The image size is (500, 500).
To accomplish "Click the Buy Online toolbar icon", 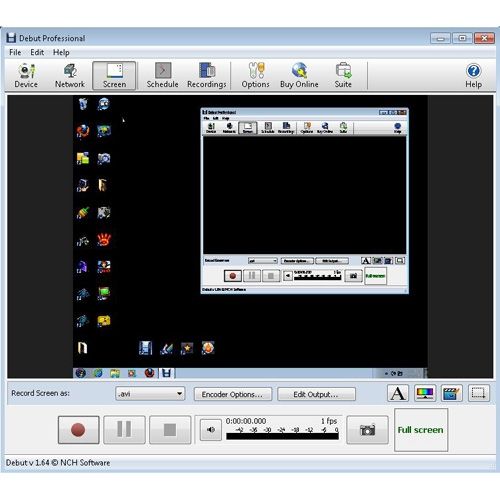I will pos(299,76).
